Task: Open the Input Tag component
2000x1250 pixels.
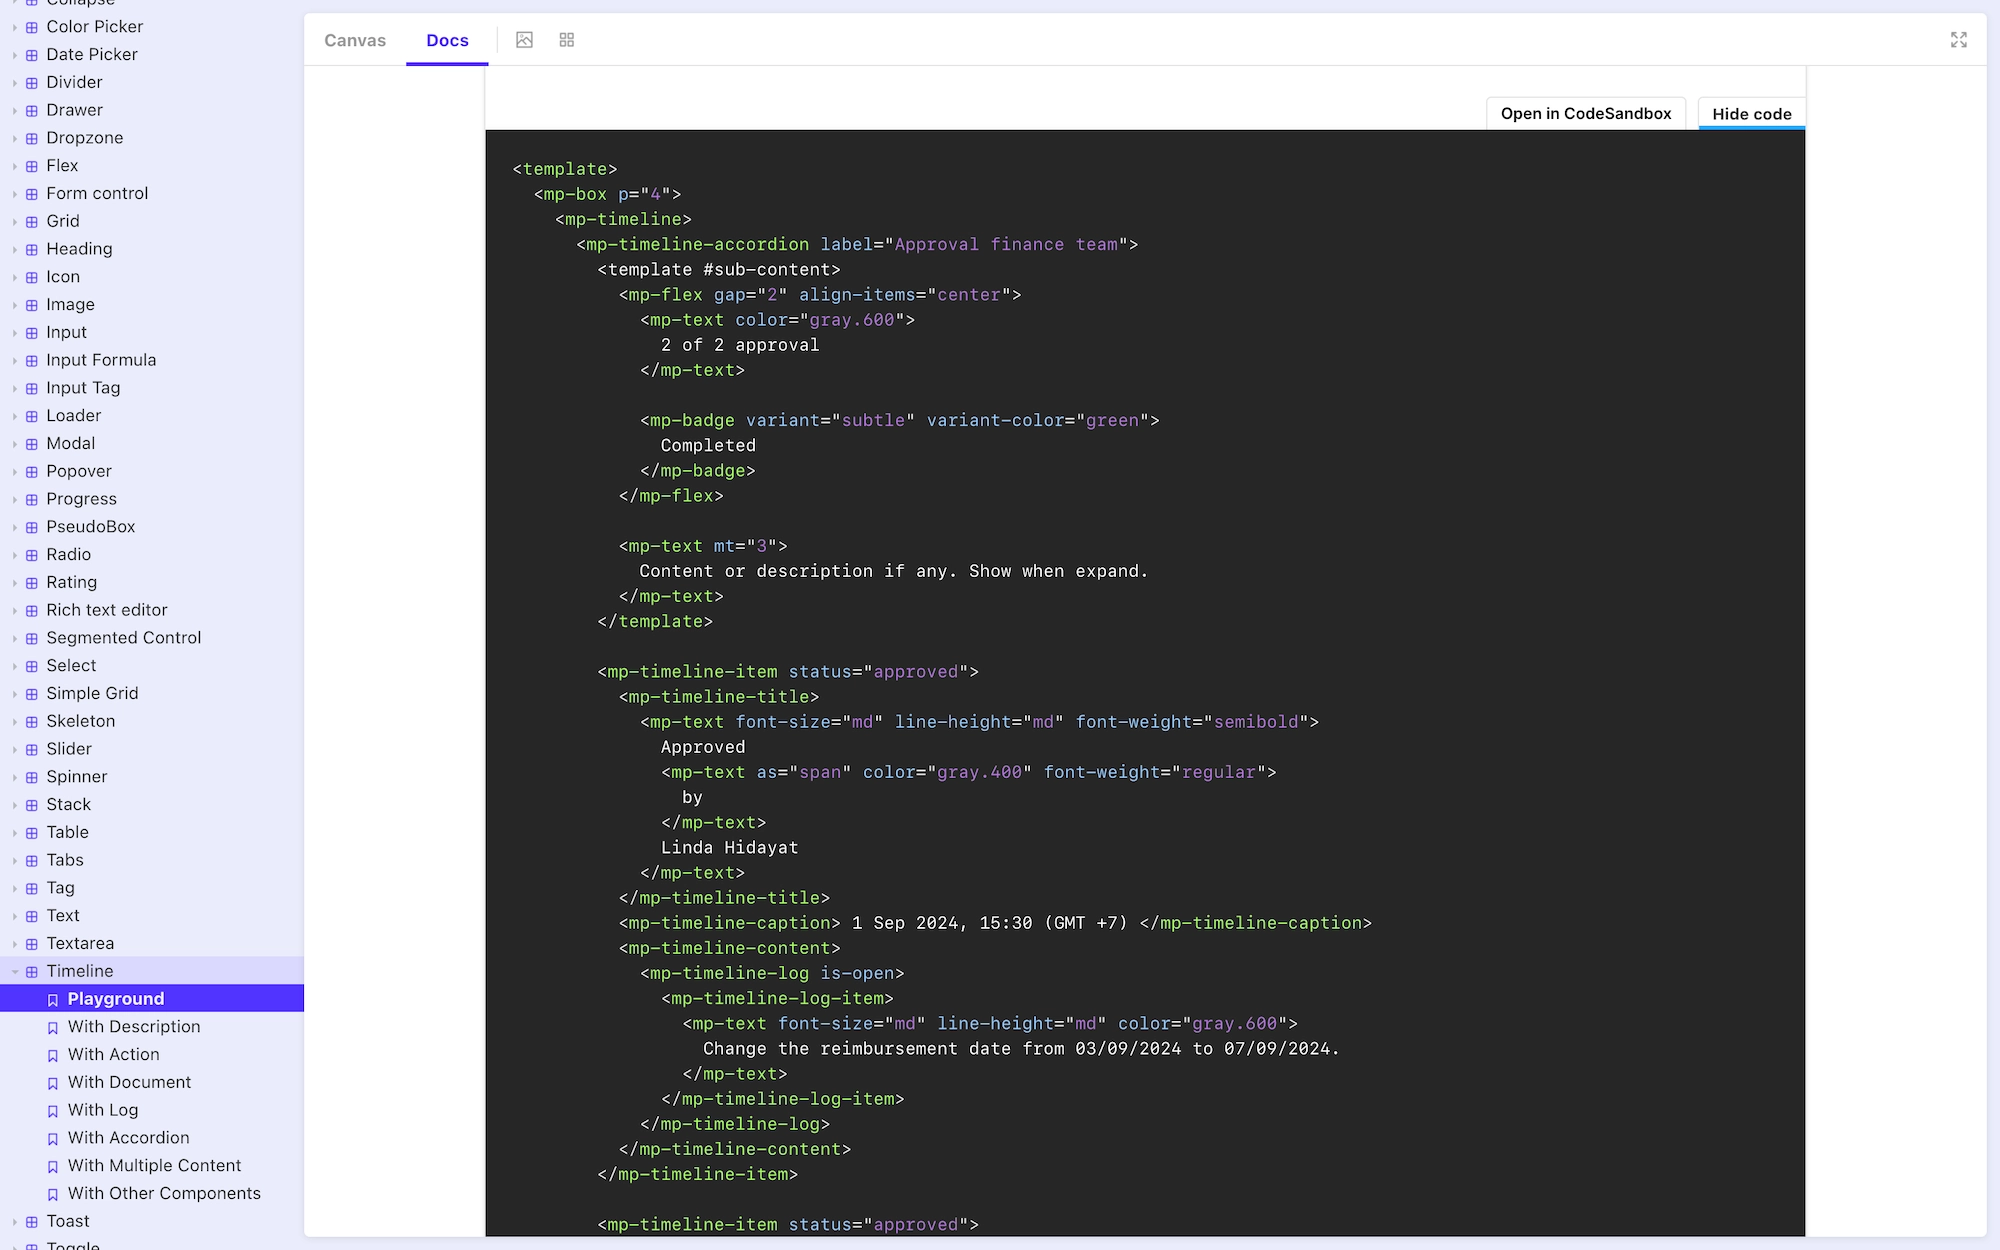Action: [83, 388]
